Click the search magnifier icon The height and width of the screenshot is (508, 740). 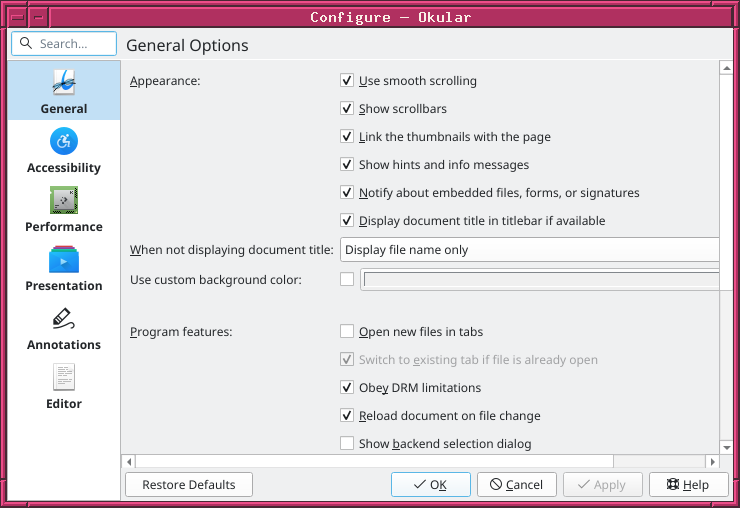pyautogui.click(x=26, y=43)
